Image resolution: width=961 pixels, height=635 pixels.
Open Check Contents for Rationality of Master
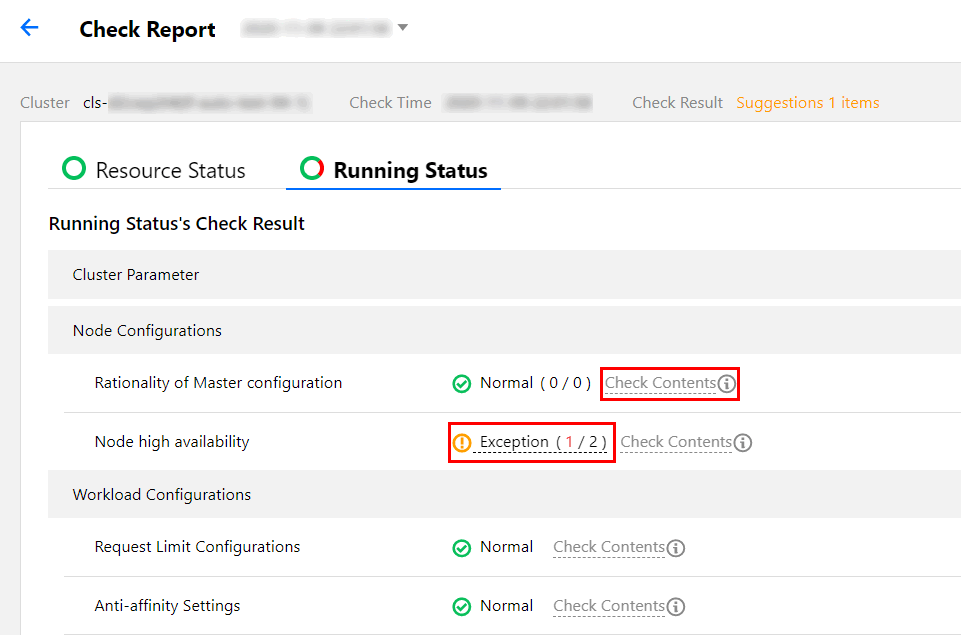[x=660, y=383]
